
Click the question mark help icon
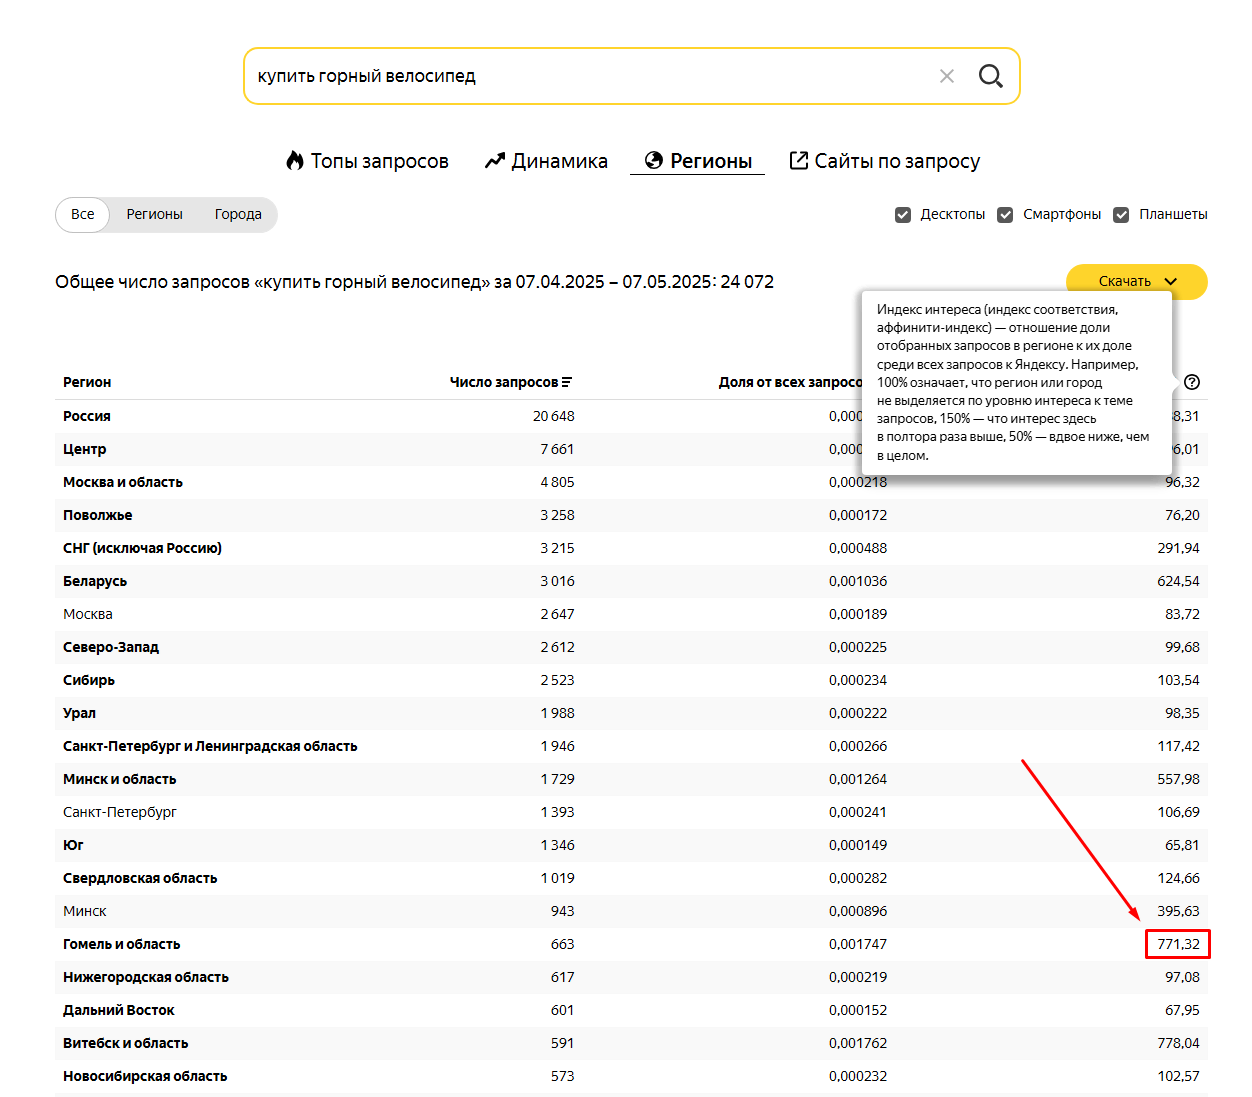[1191, 382]
